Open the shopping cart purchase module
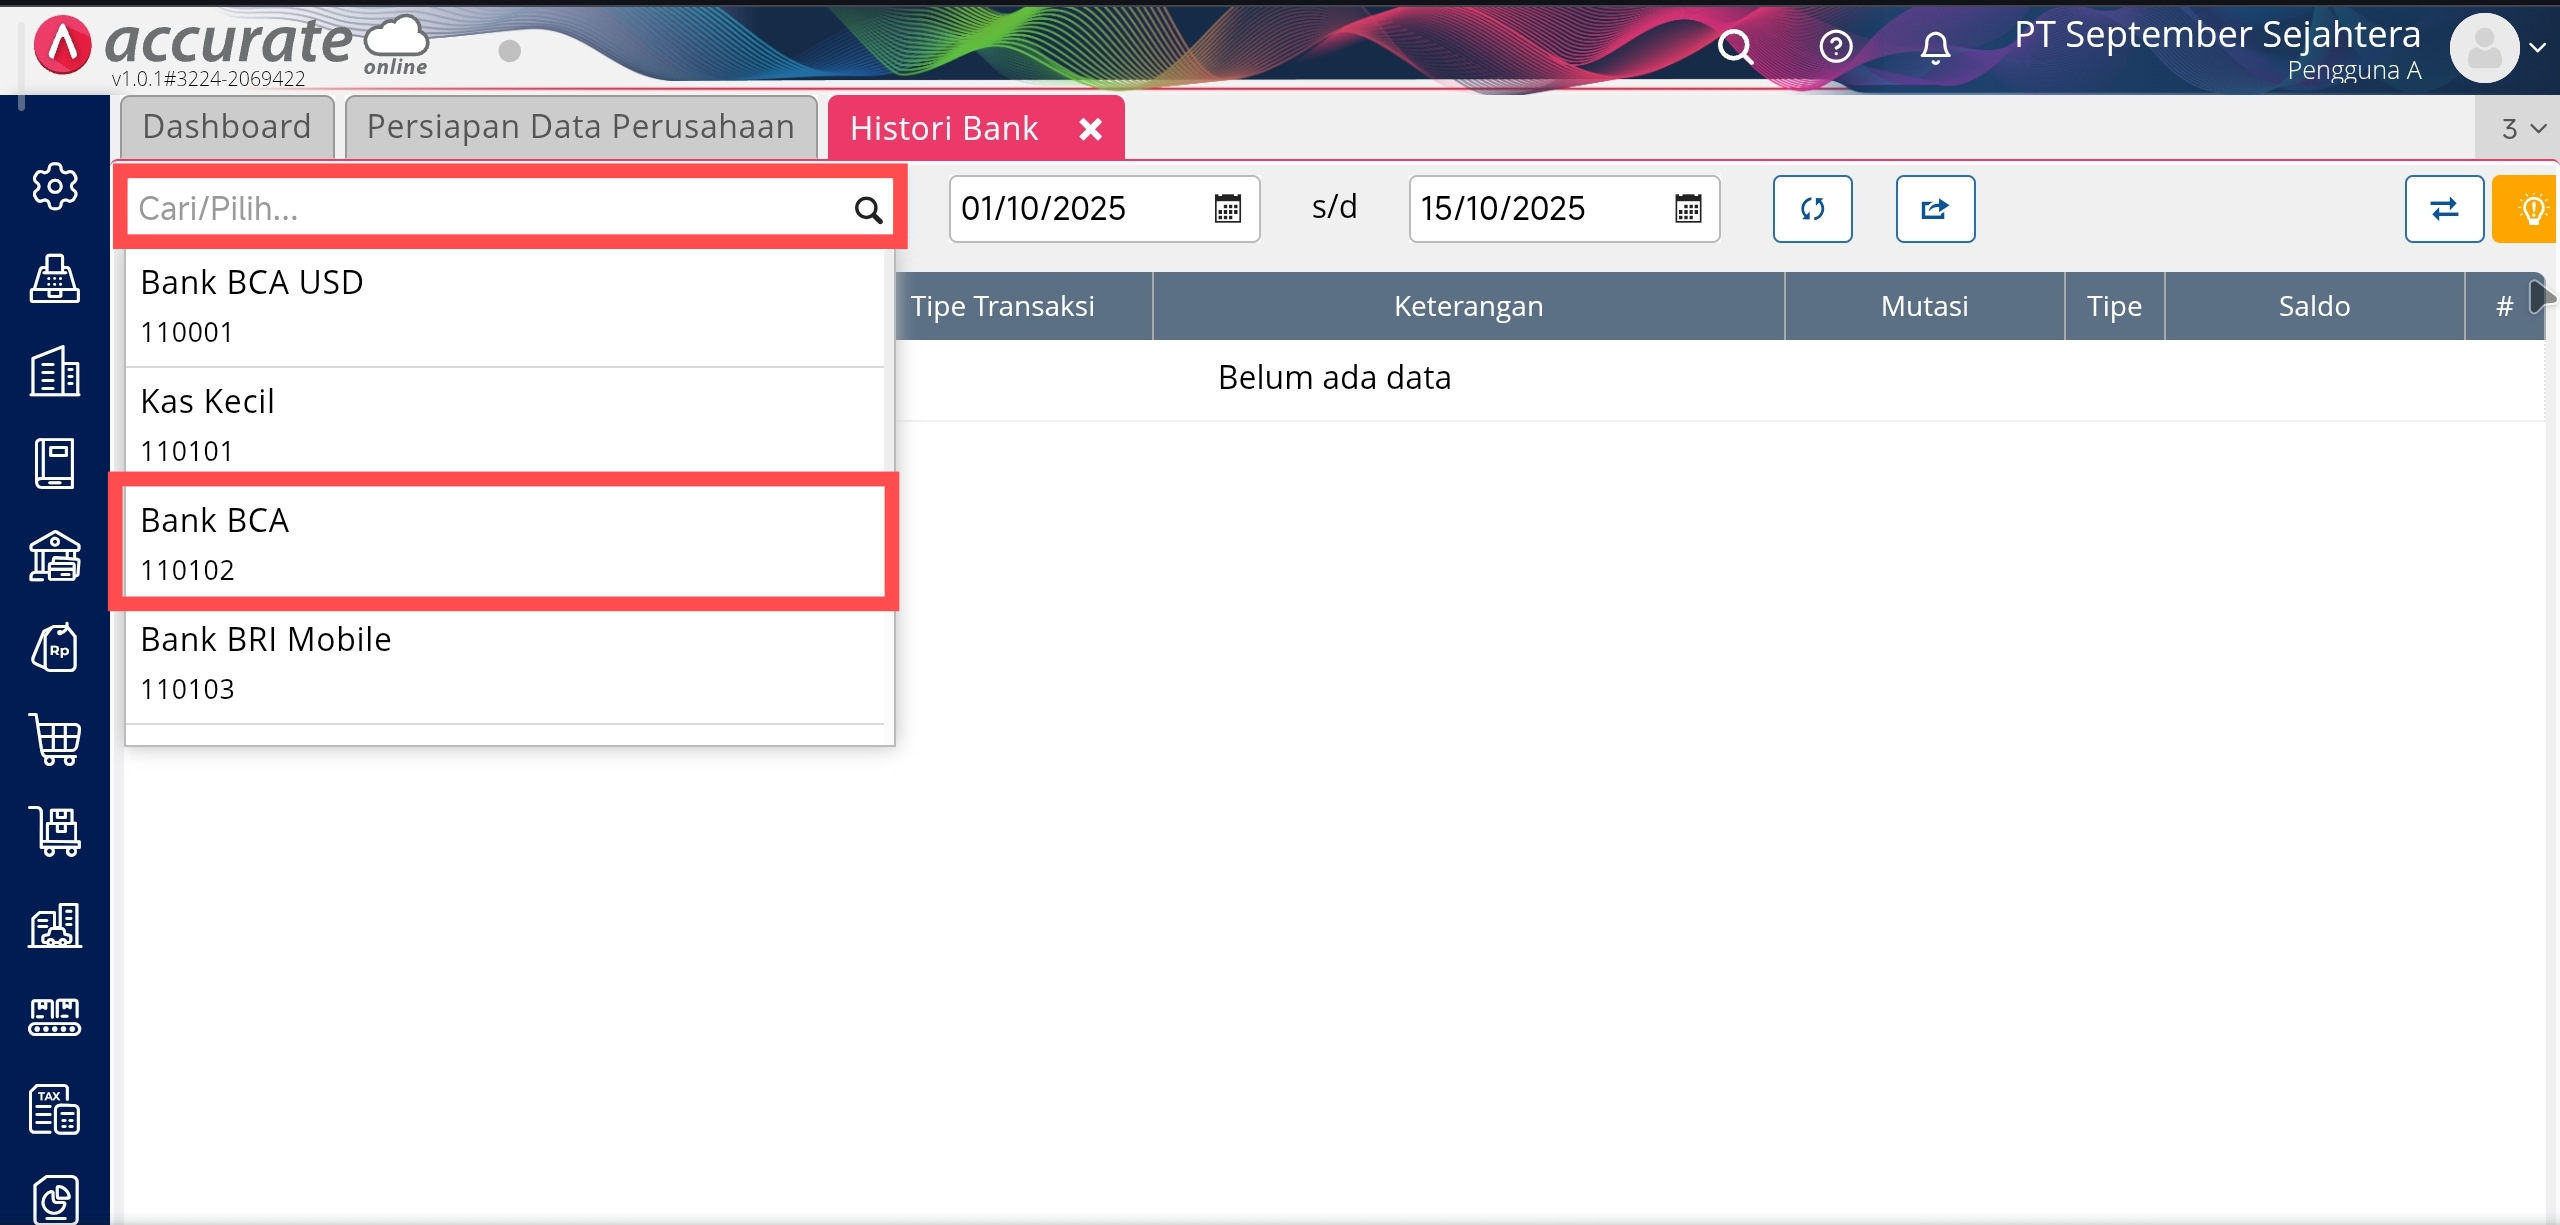The image size is (2560, 1225). pyautogui.click(x=54, y=740)
